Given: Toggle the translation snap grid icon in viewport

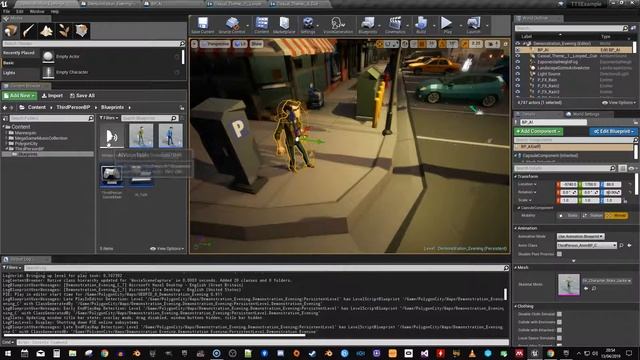Looking at the screenshot, I should tap(422, 44).
